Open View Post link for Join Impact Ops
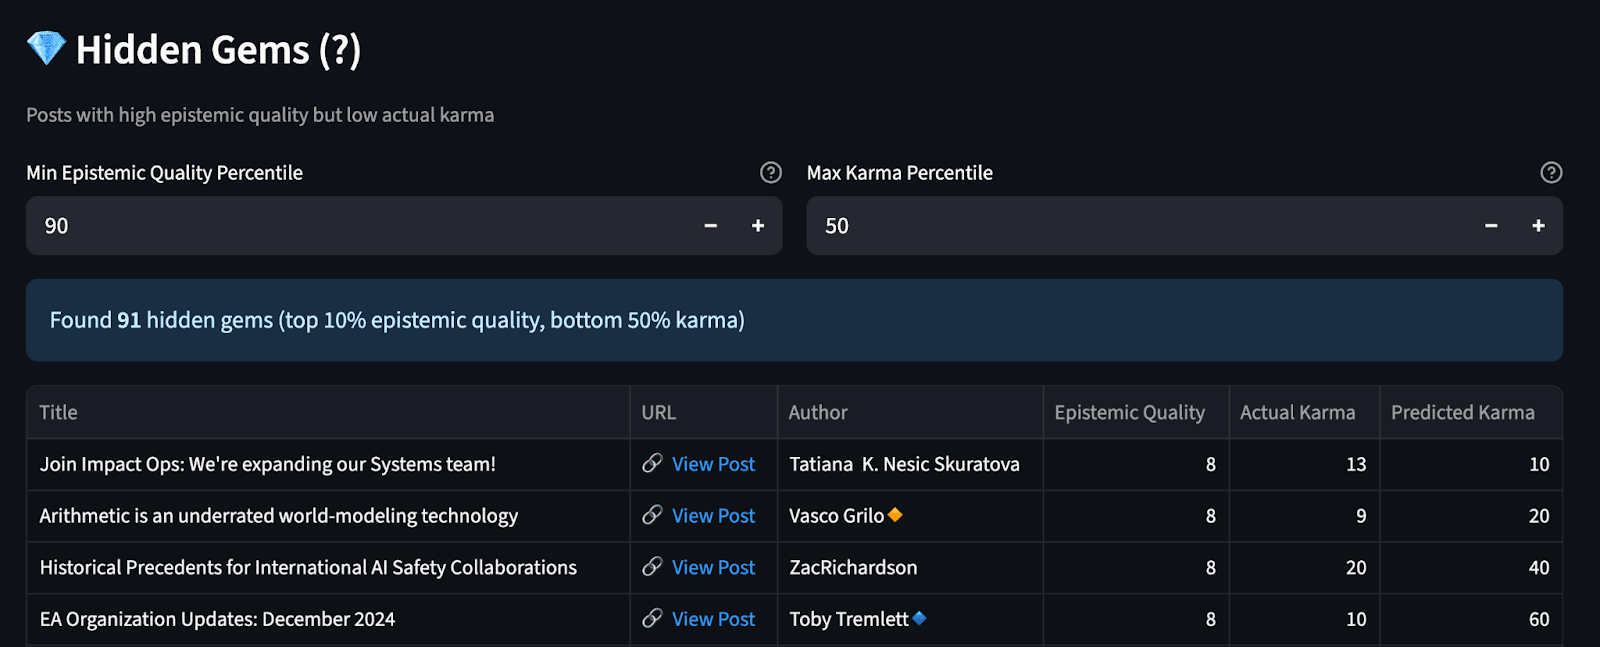 click(713, 464)
